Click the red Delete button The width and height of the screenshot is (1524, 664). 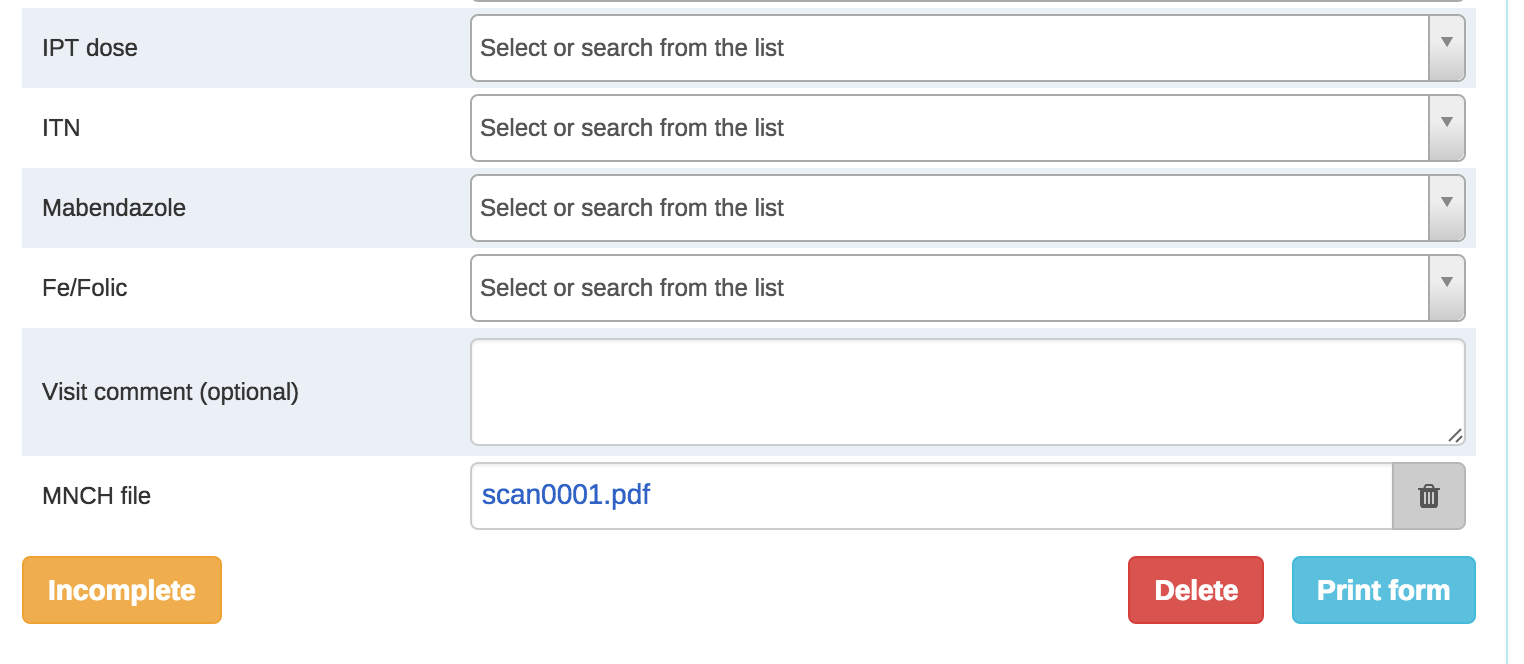pos(1195,590)
